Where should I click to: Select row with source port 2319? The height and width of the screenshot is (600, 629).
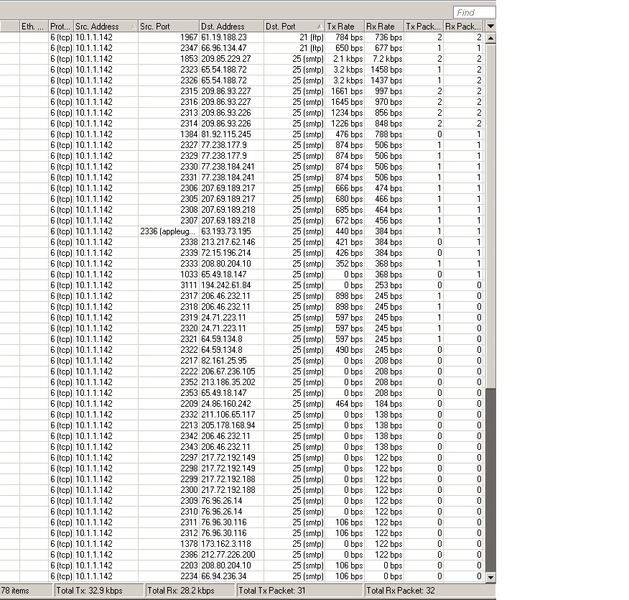(x=241, y=318)
